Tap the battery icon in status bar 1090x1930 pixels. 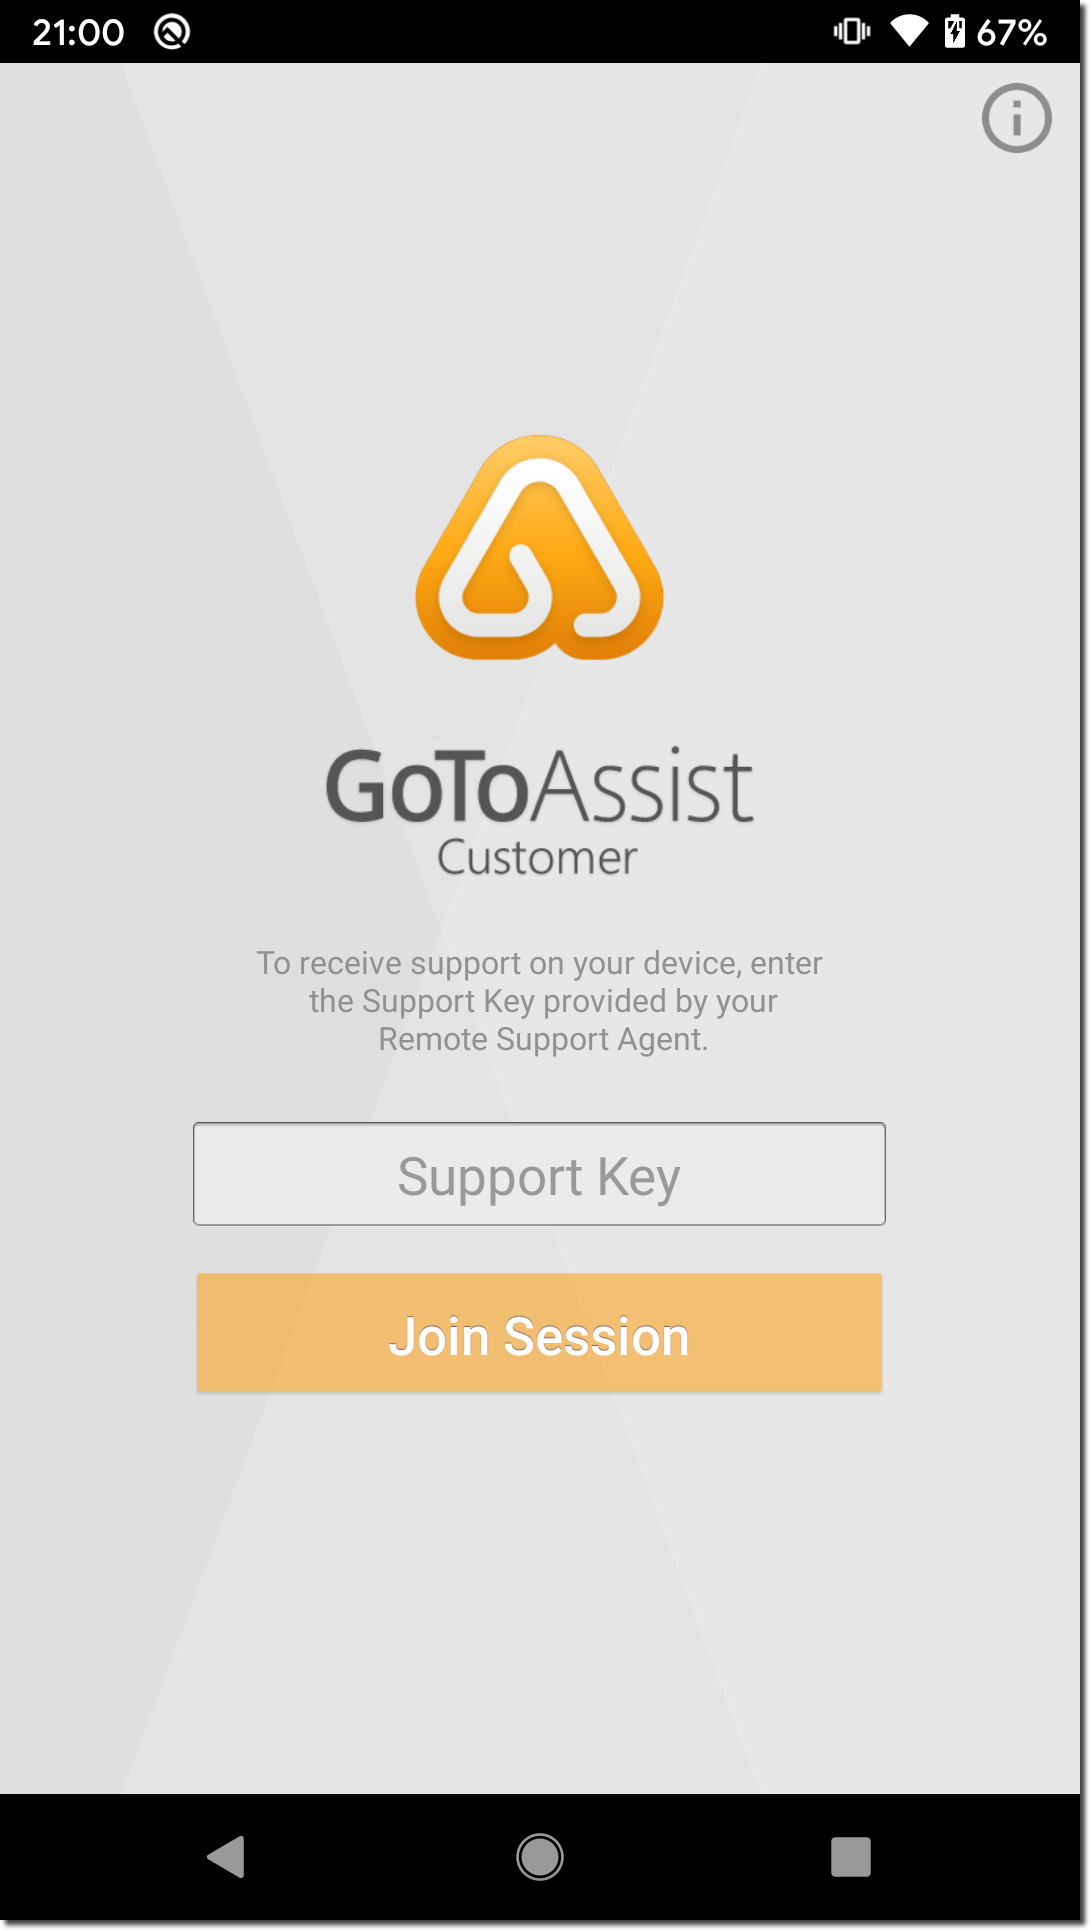point(955,31)
